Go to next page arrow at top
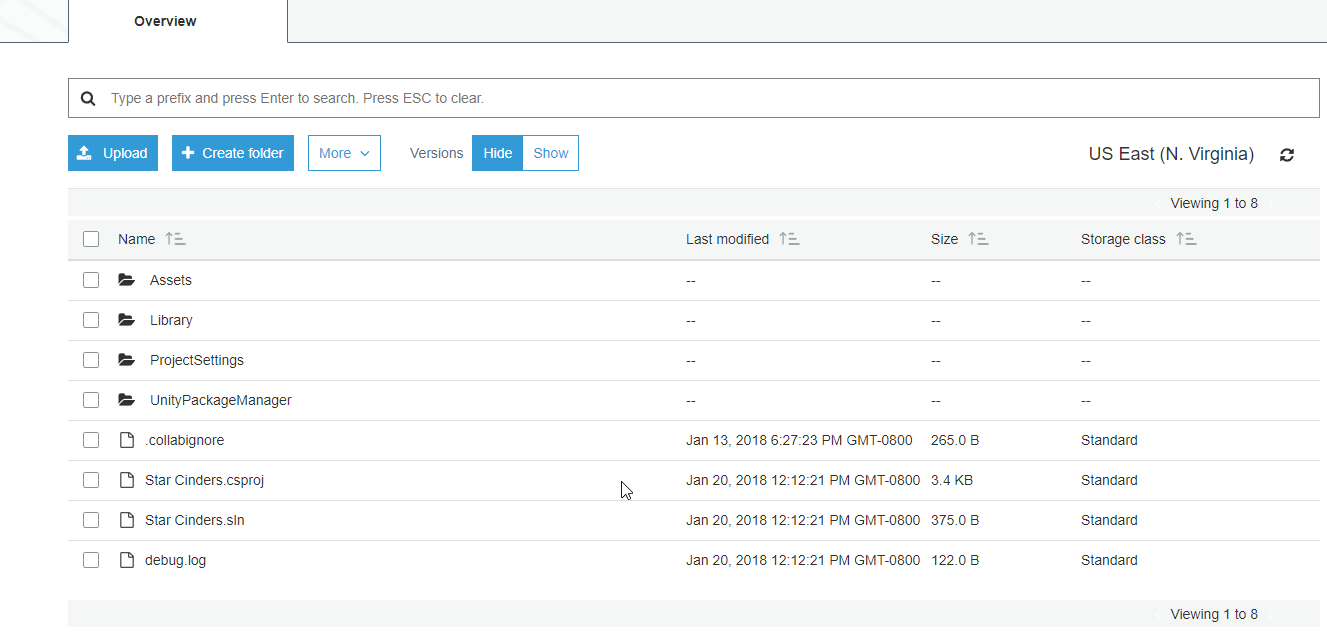Viewport: 1327px width, 637px height. click(x=1271, y=203)
